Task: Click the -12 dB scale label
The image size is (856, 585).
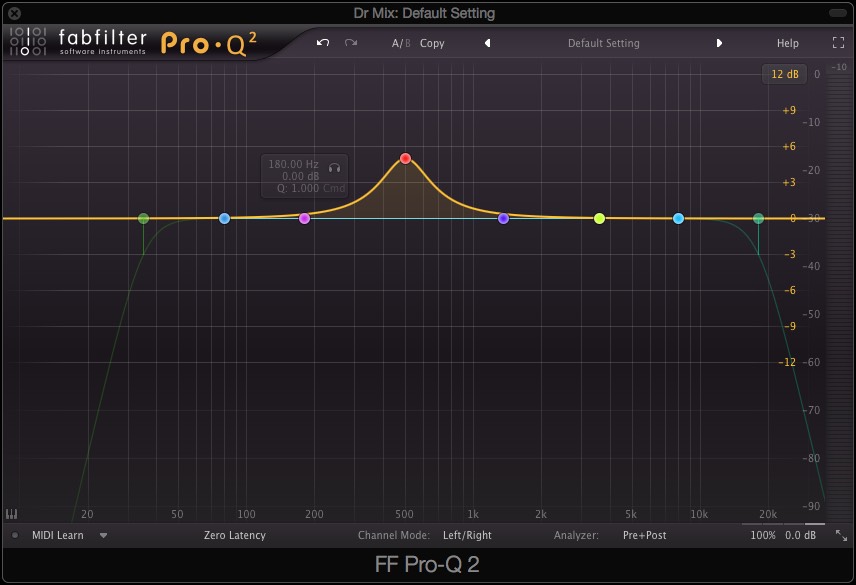Action: [787, 362]
